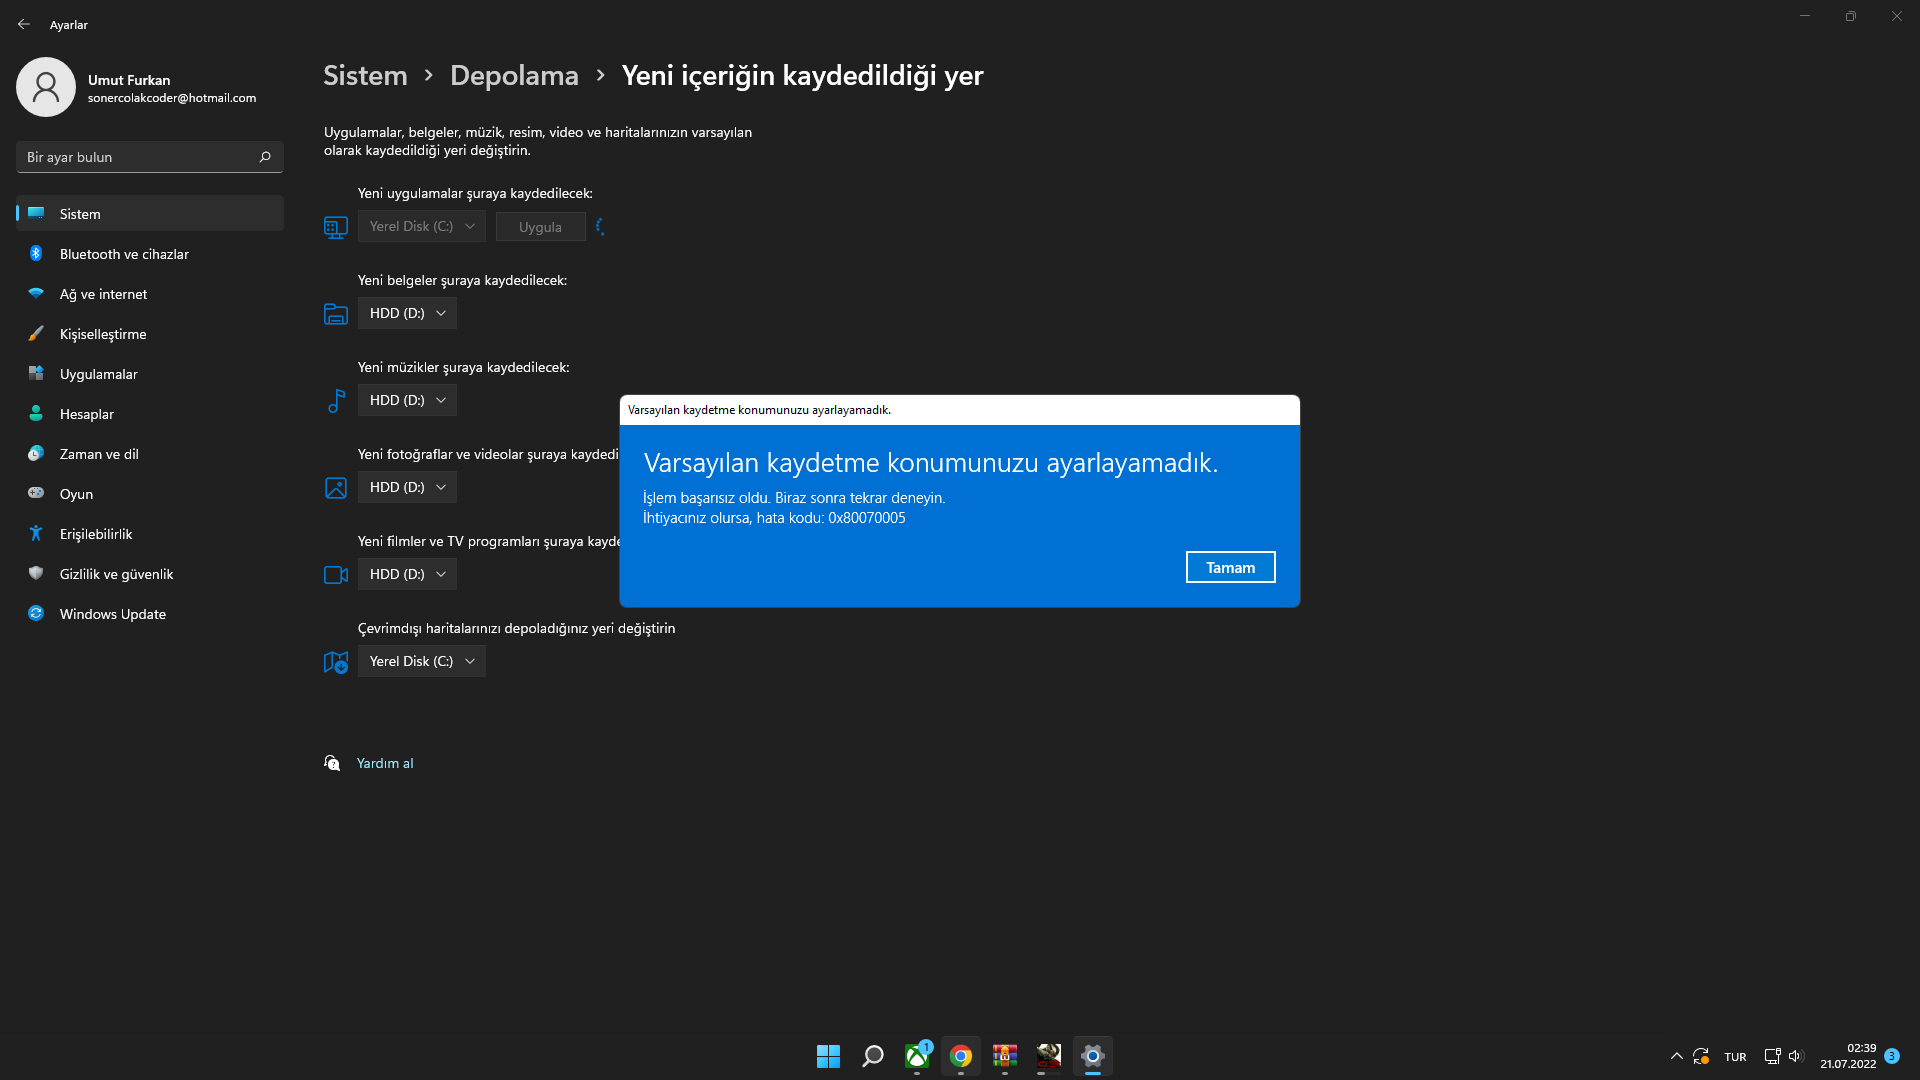Open Bluetooth ve cihazlar settings
The height and width of the screenshot is (1080, 1920).
click(124, 254)
